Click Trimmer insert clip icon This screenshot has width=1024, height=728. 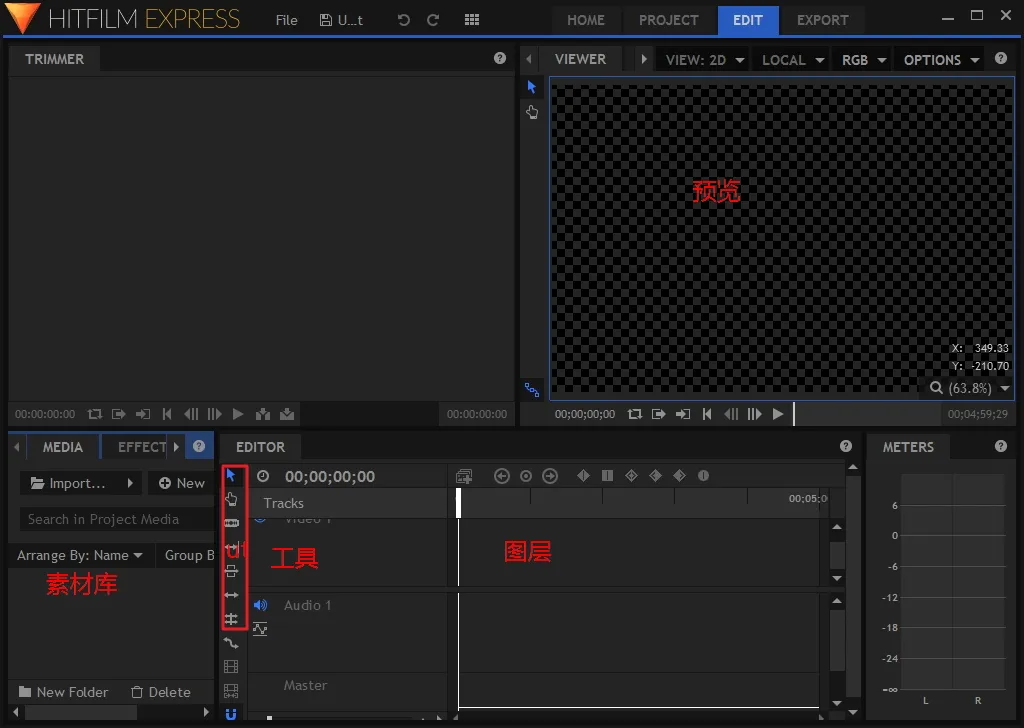point(263,414)
